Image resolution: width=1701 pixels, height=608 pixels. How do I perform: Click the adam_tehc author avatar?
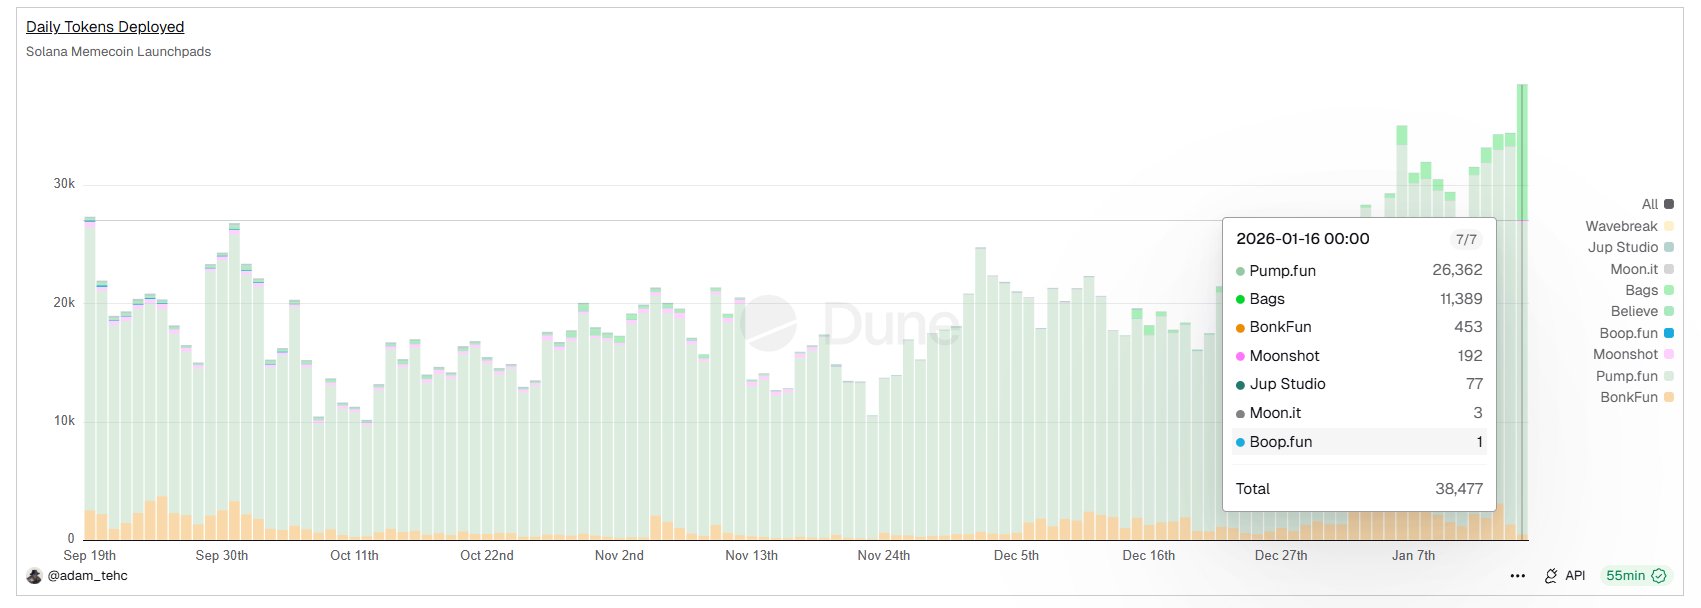tap(34, 576)
